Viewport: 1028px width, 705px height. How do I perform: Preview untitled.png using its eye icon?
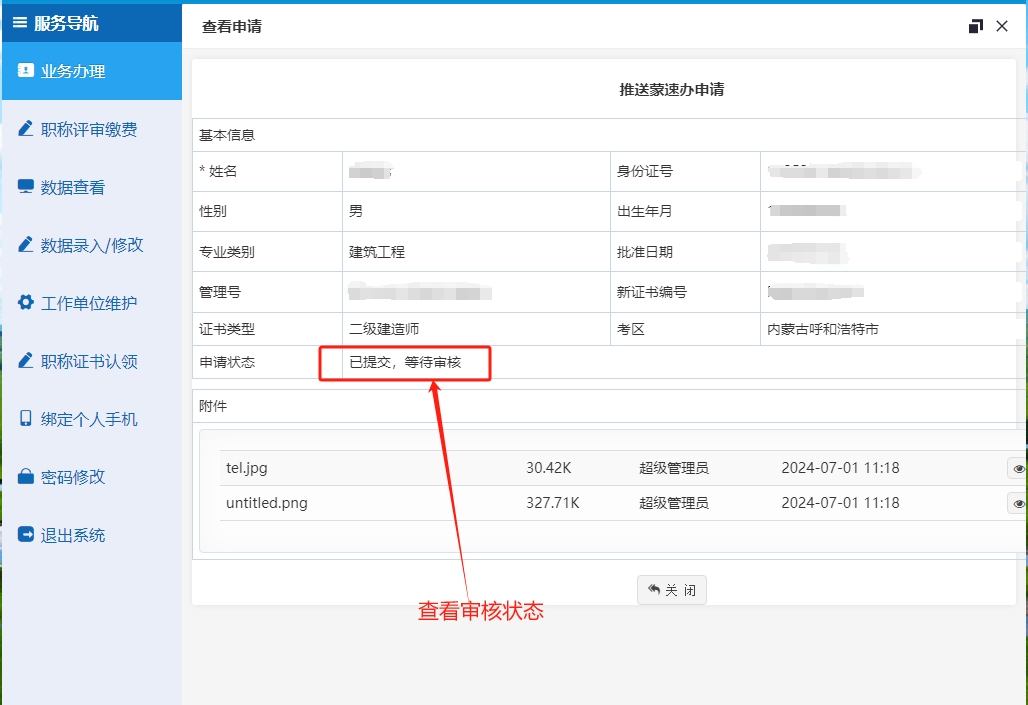coord(1018,503)
